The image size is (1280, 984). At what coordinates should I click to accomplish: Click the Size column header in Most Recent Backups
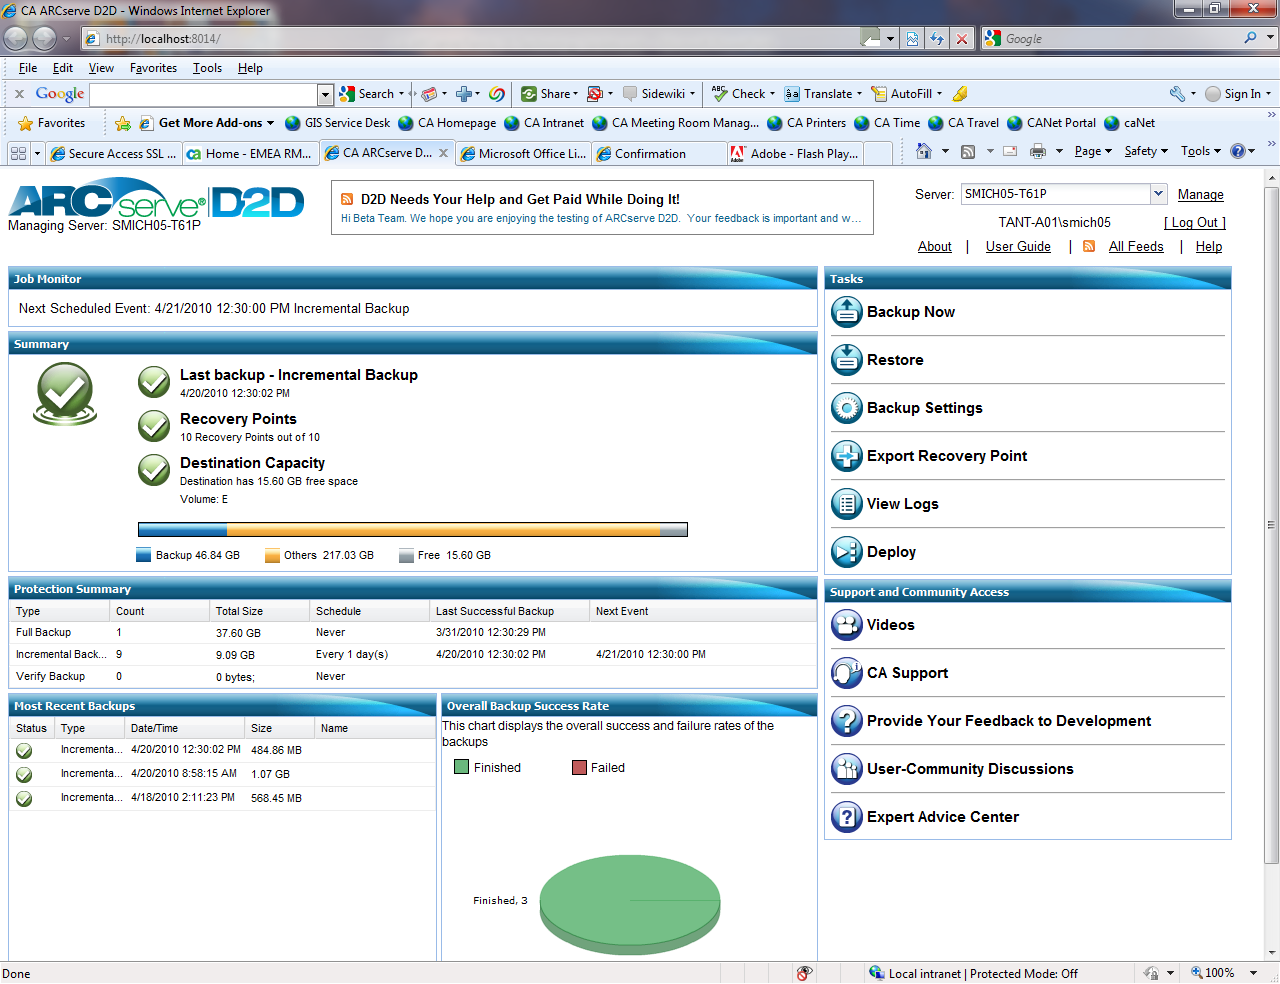(280, 728)
